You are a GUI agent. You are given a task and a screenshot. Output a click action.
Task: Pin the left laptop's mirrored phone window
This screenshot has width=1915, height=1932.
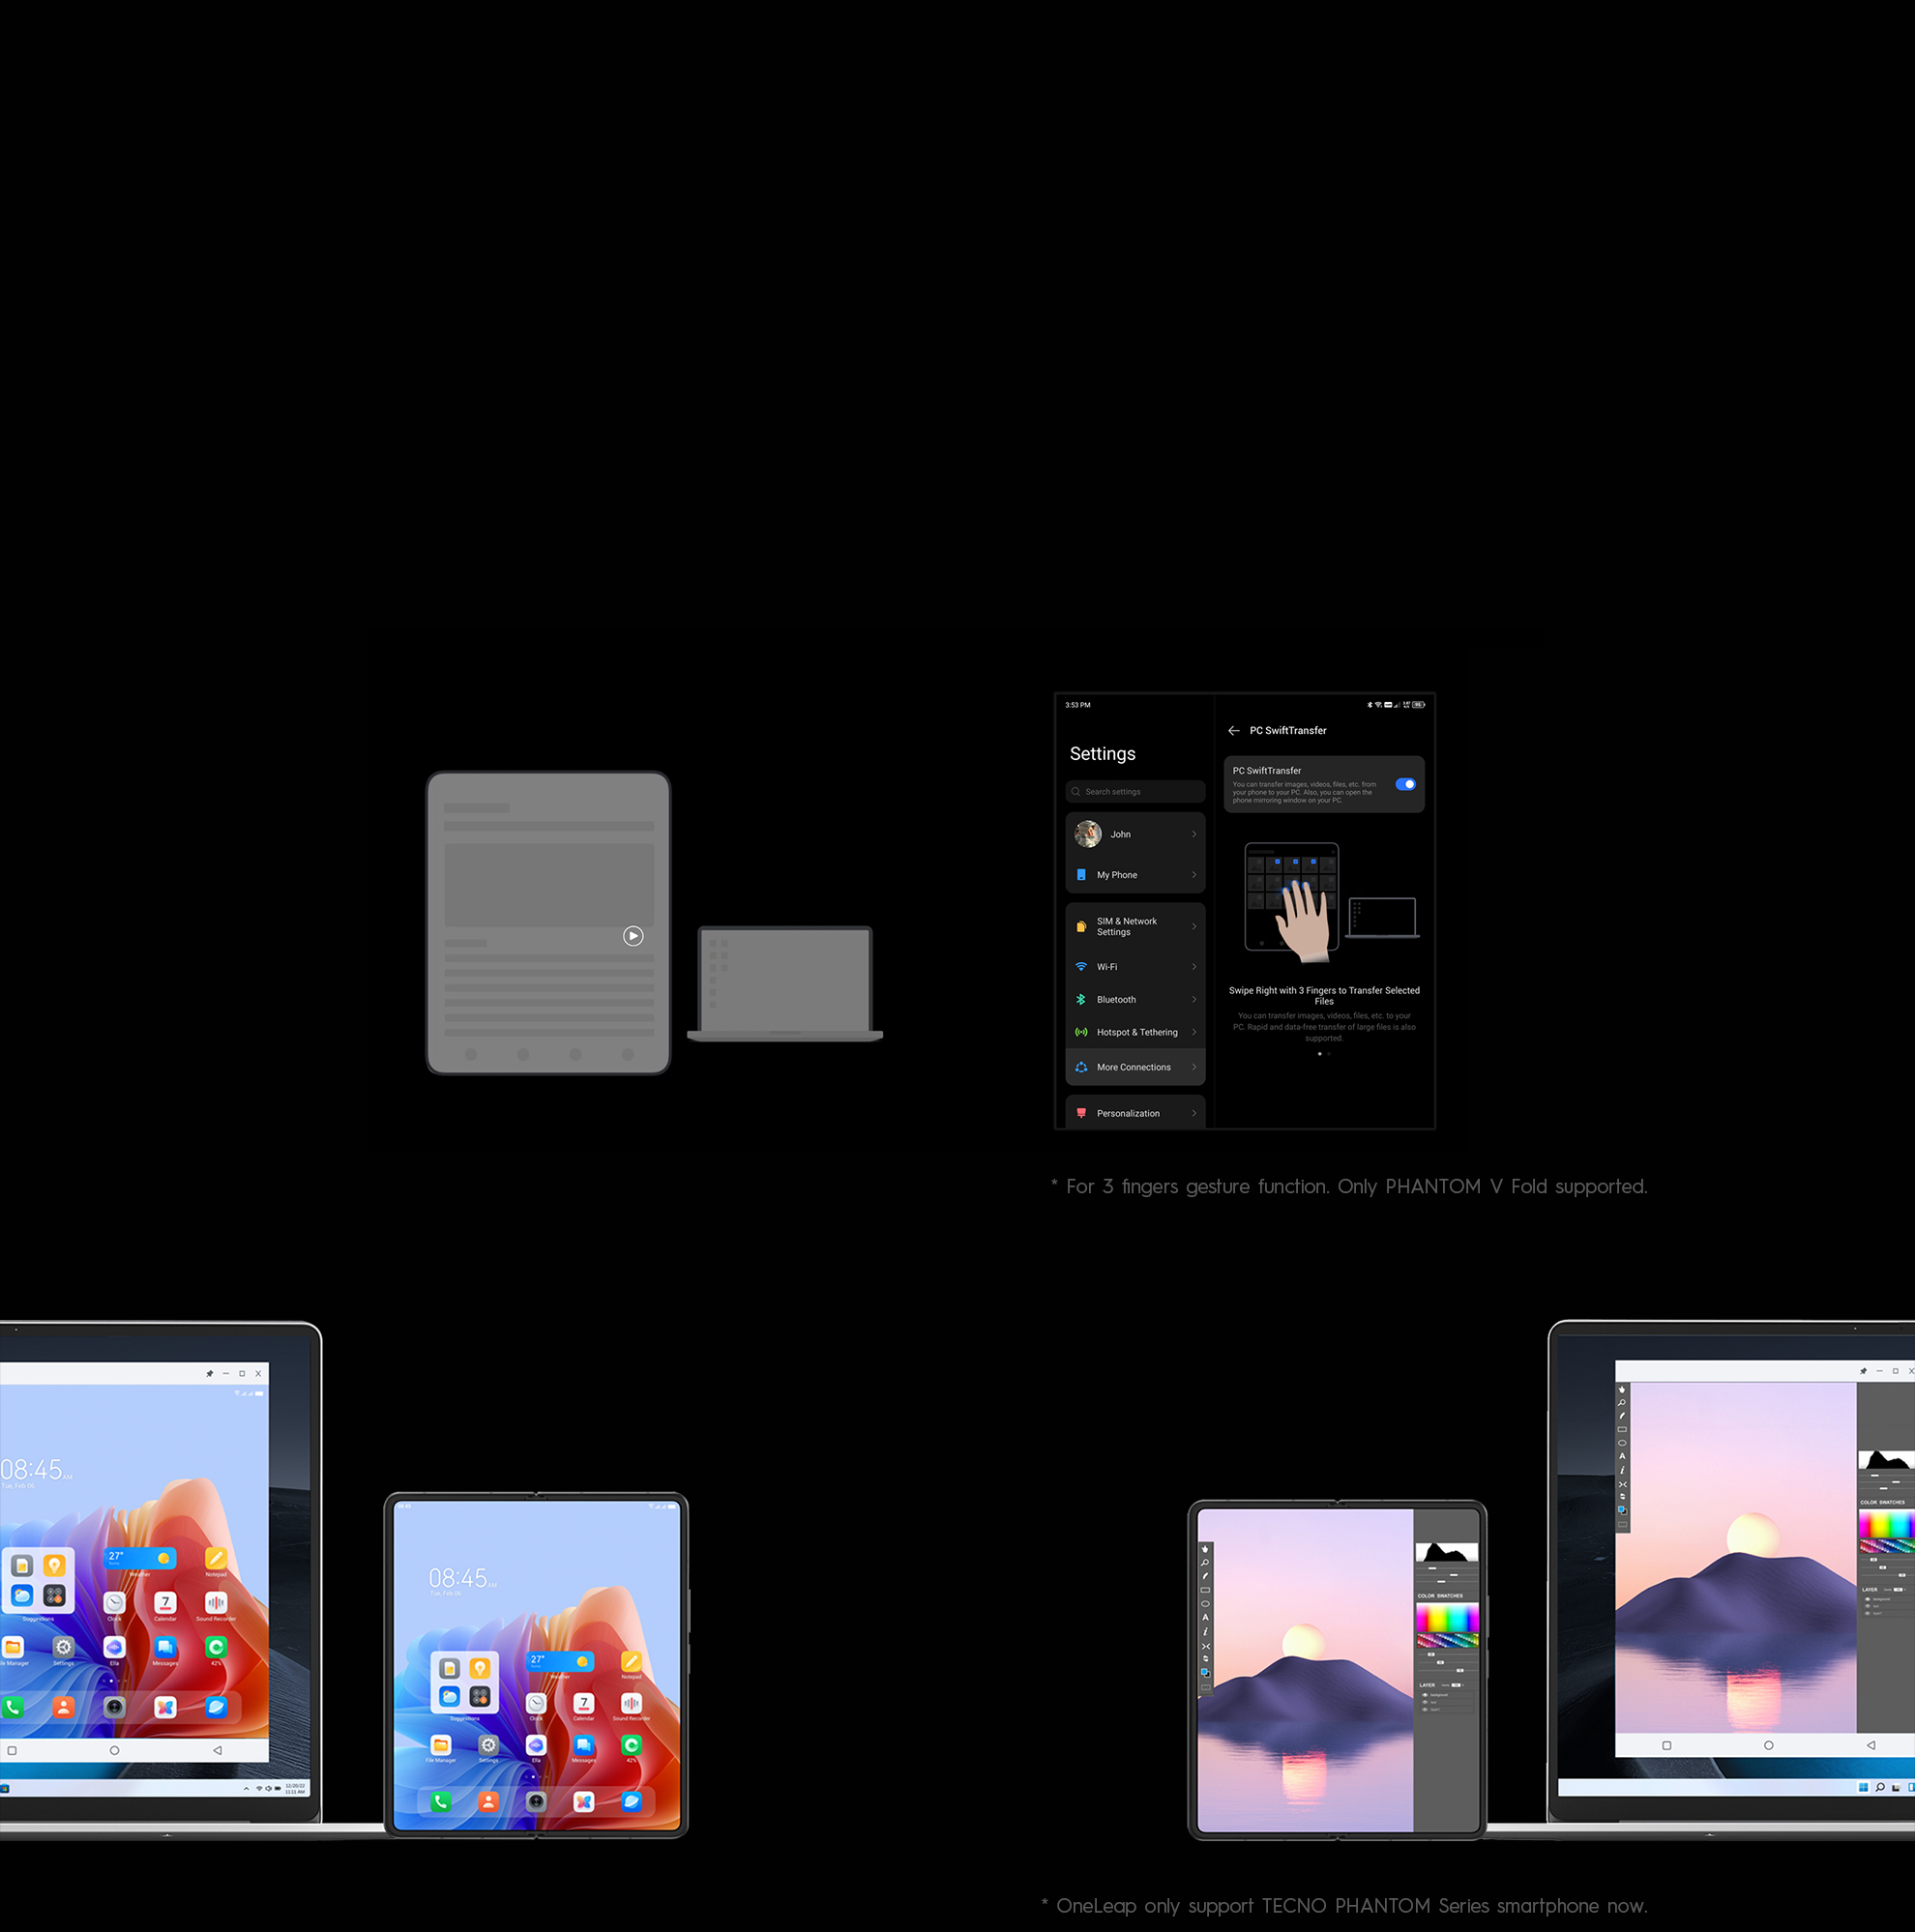click(x=209, y=1373)
